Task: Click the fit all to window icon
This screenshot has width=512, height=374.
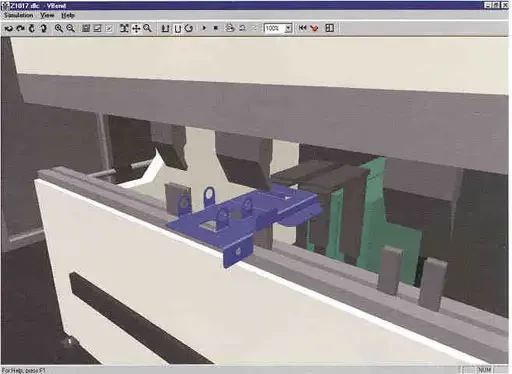Action: [124, 29]
